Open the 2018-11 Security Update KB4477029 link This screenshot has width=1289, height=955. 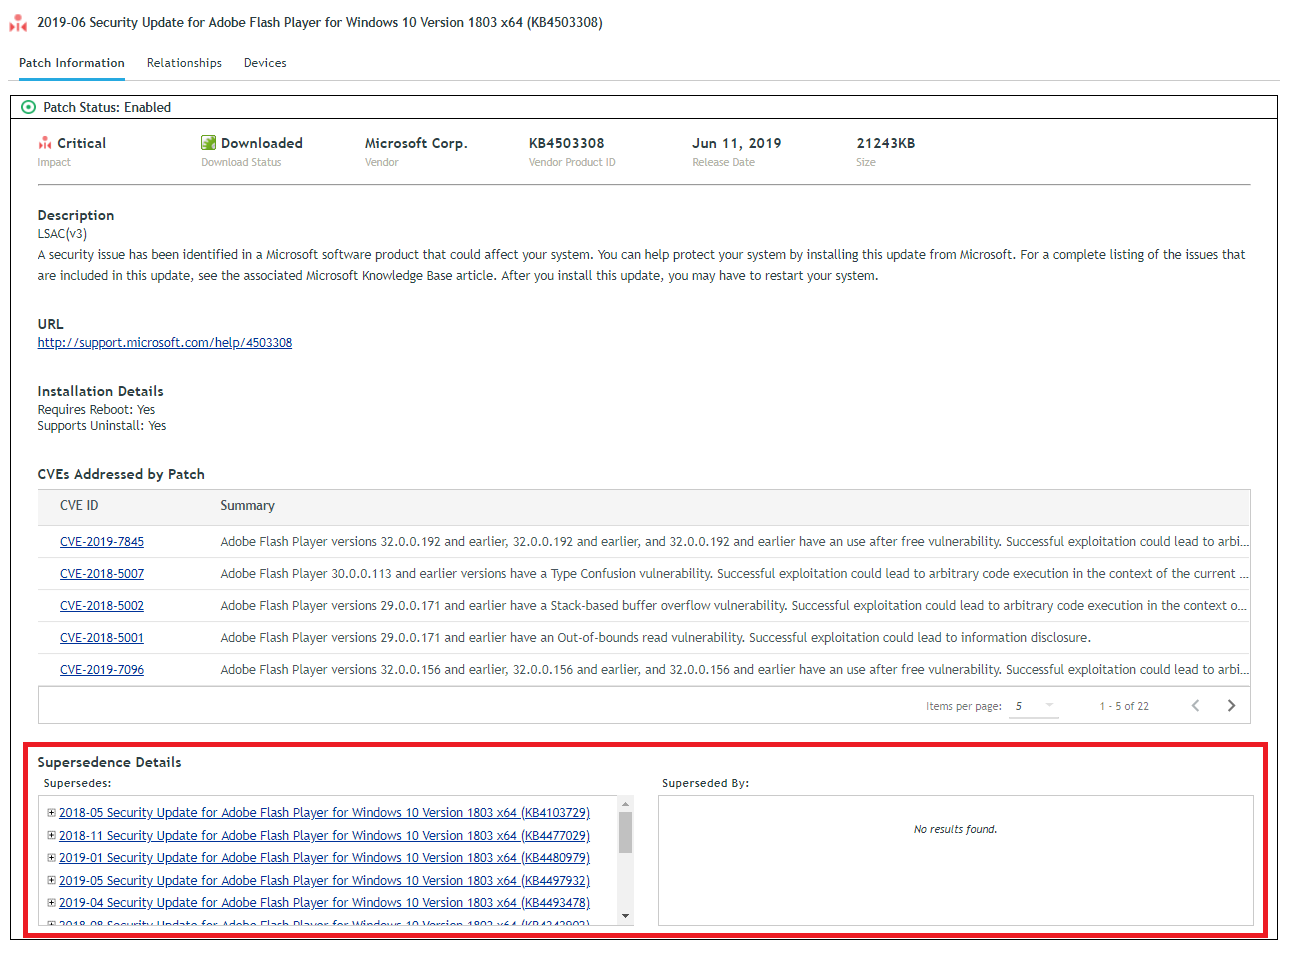324,835
